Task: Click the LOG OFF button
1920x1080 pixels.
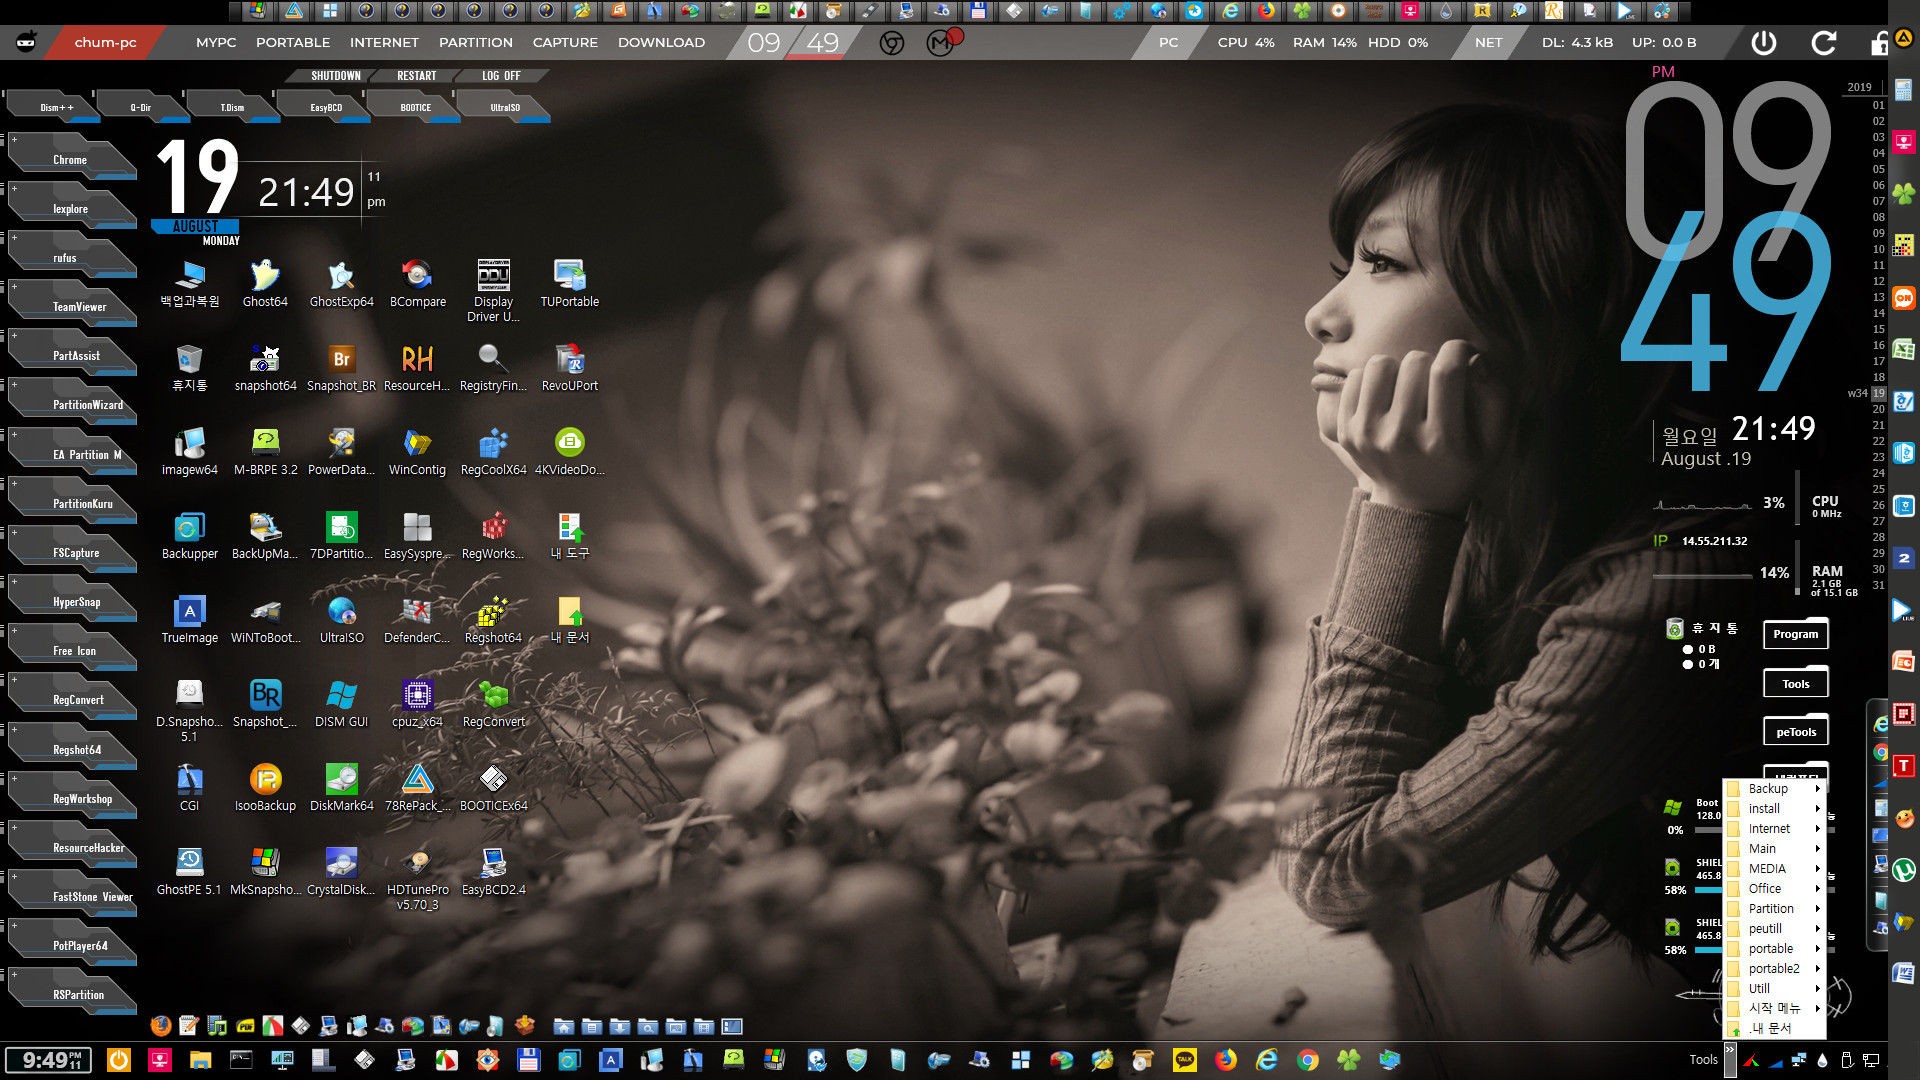Action: [x=501, y=76]
